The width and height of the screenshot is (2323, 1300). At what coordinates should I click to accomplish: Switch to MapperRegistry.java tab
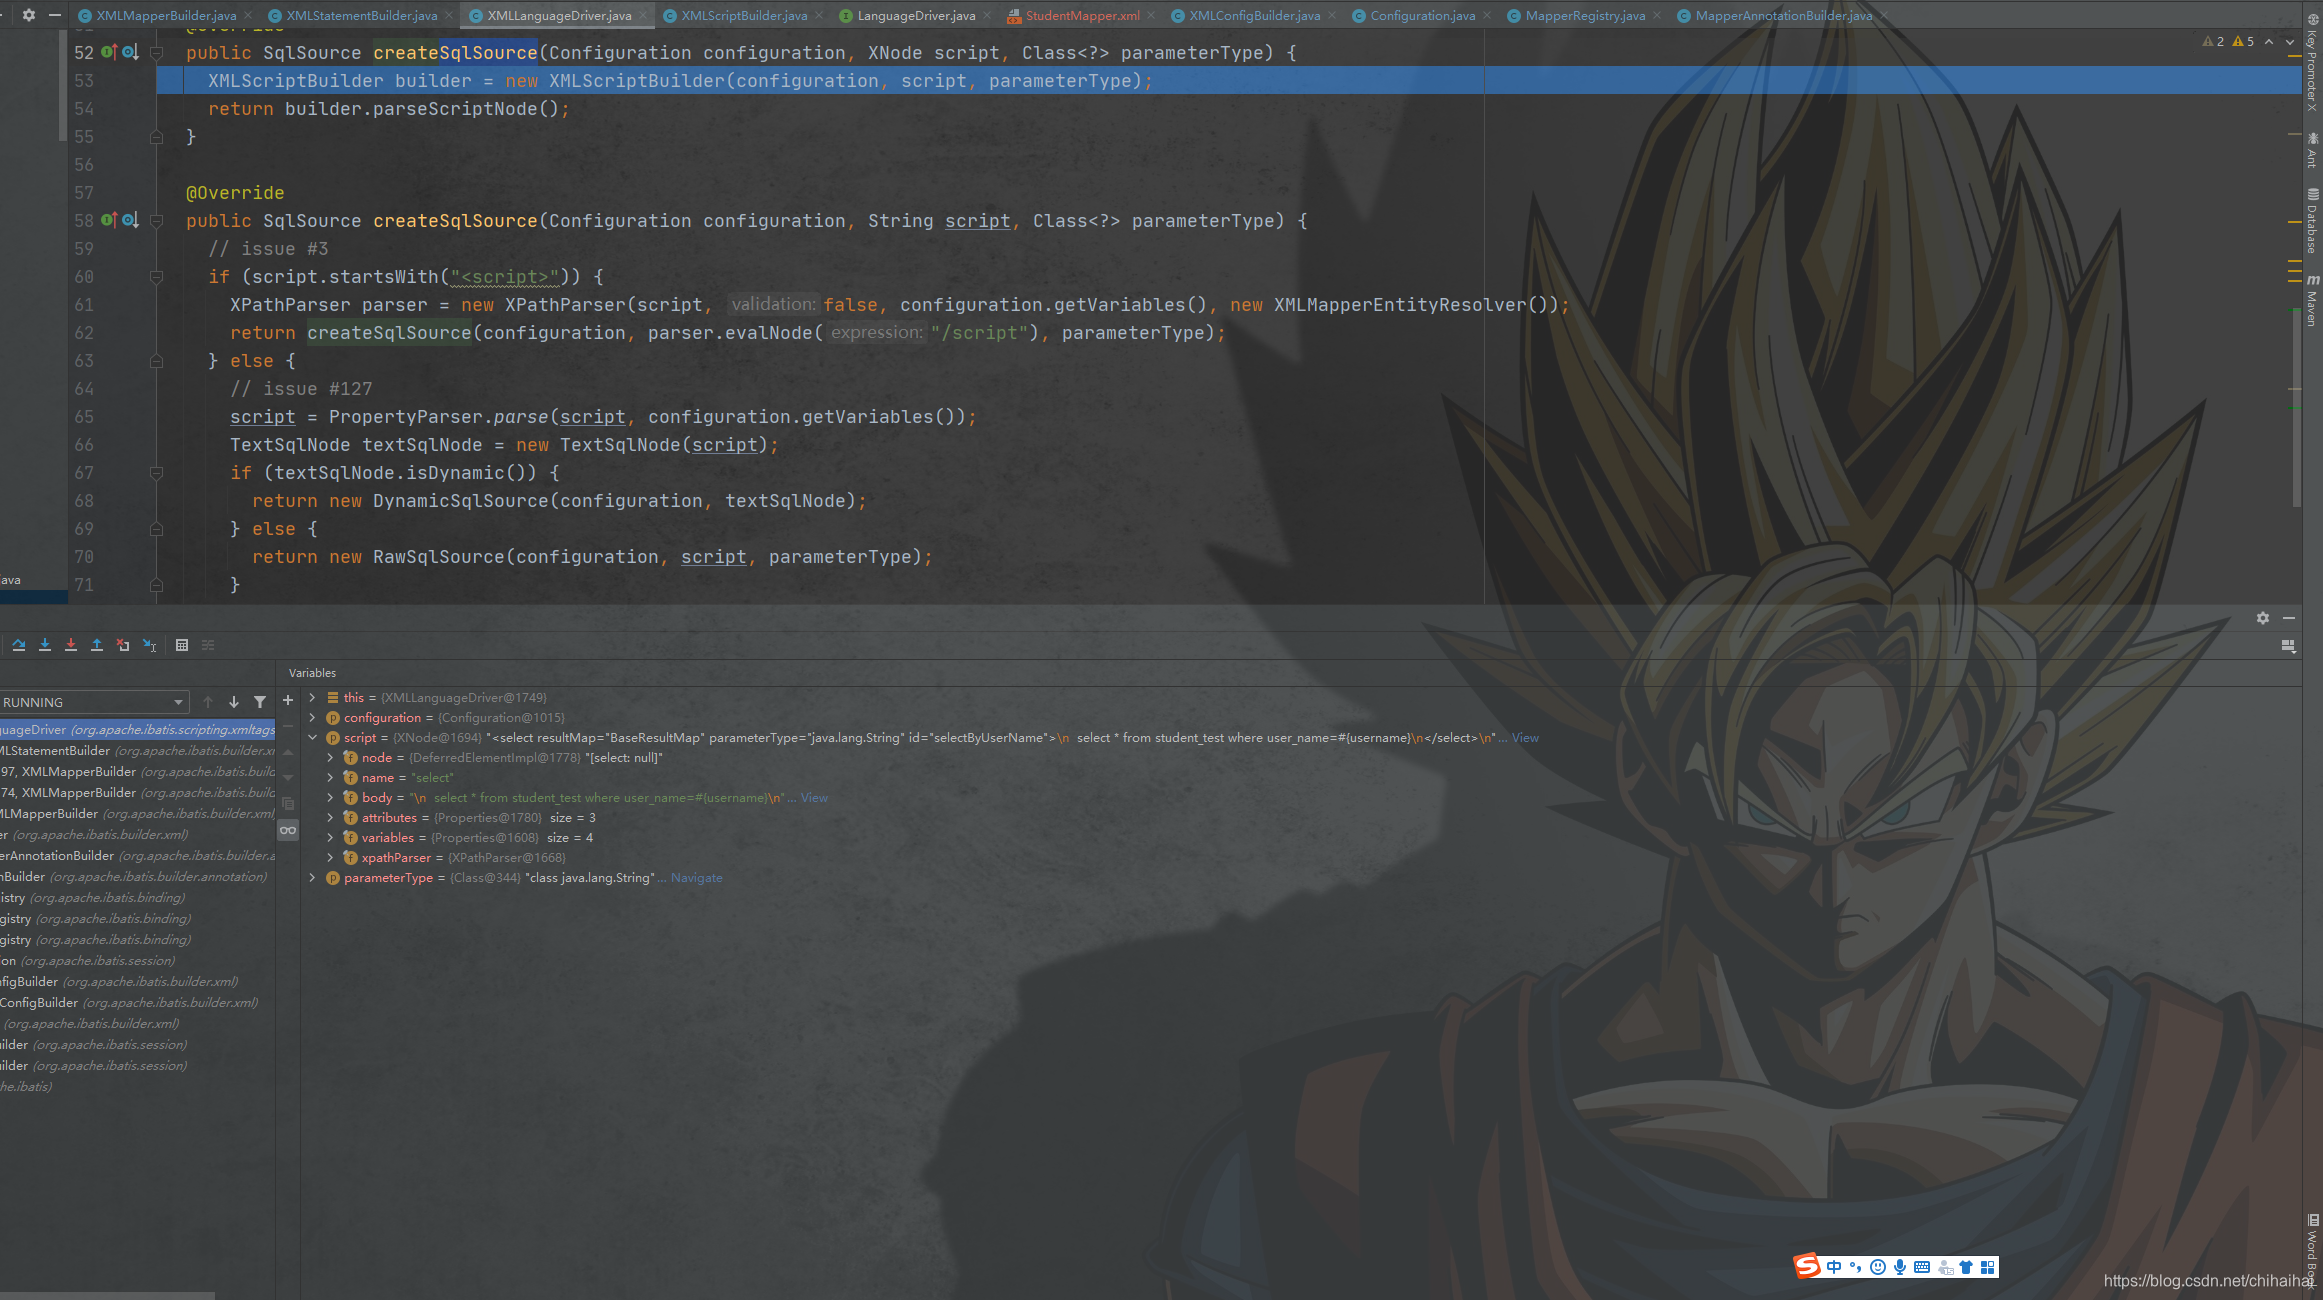point(1584,15)
